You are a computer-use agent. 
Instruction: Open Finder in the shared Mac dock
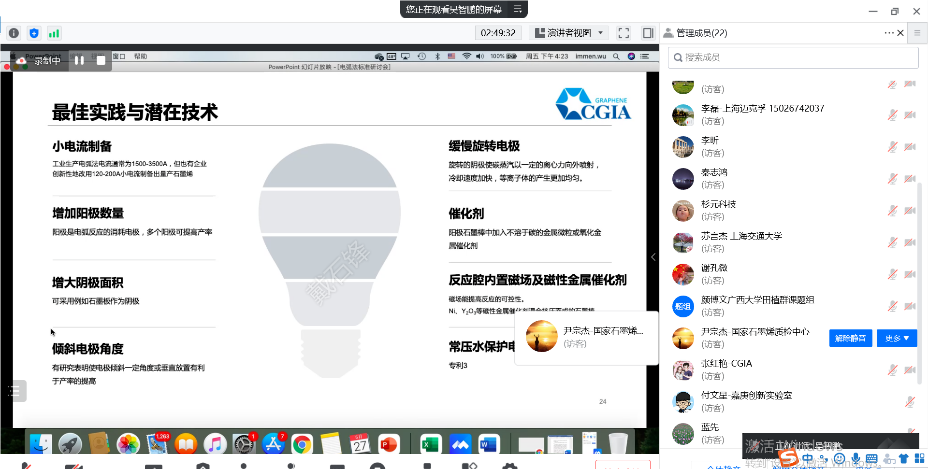tap(41, 444)
